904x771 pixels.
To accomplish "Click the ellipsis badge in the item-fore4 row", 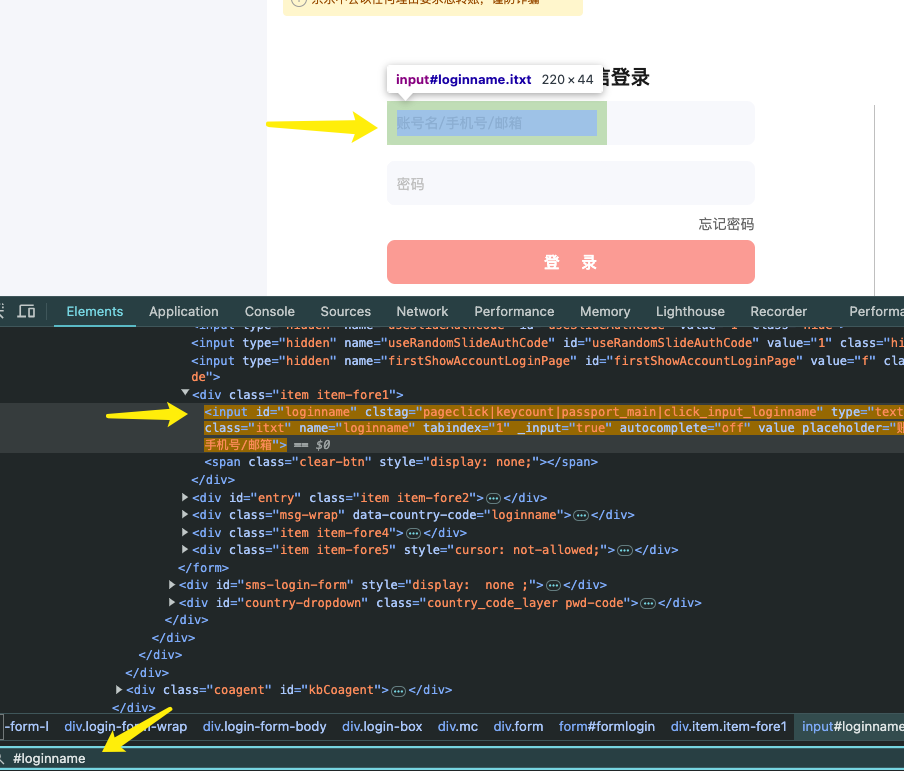I will point(414,534).
